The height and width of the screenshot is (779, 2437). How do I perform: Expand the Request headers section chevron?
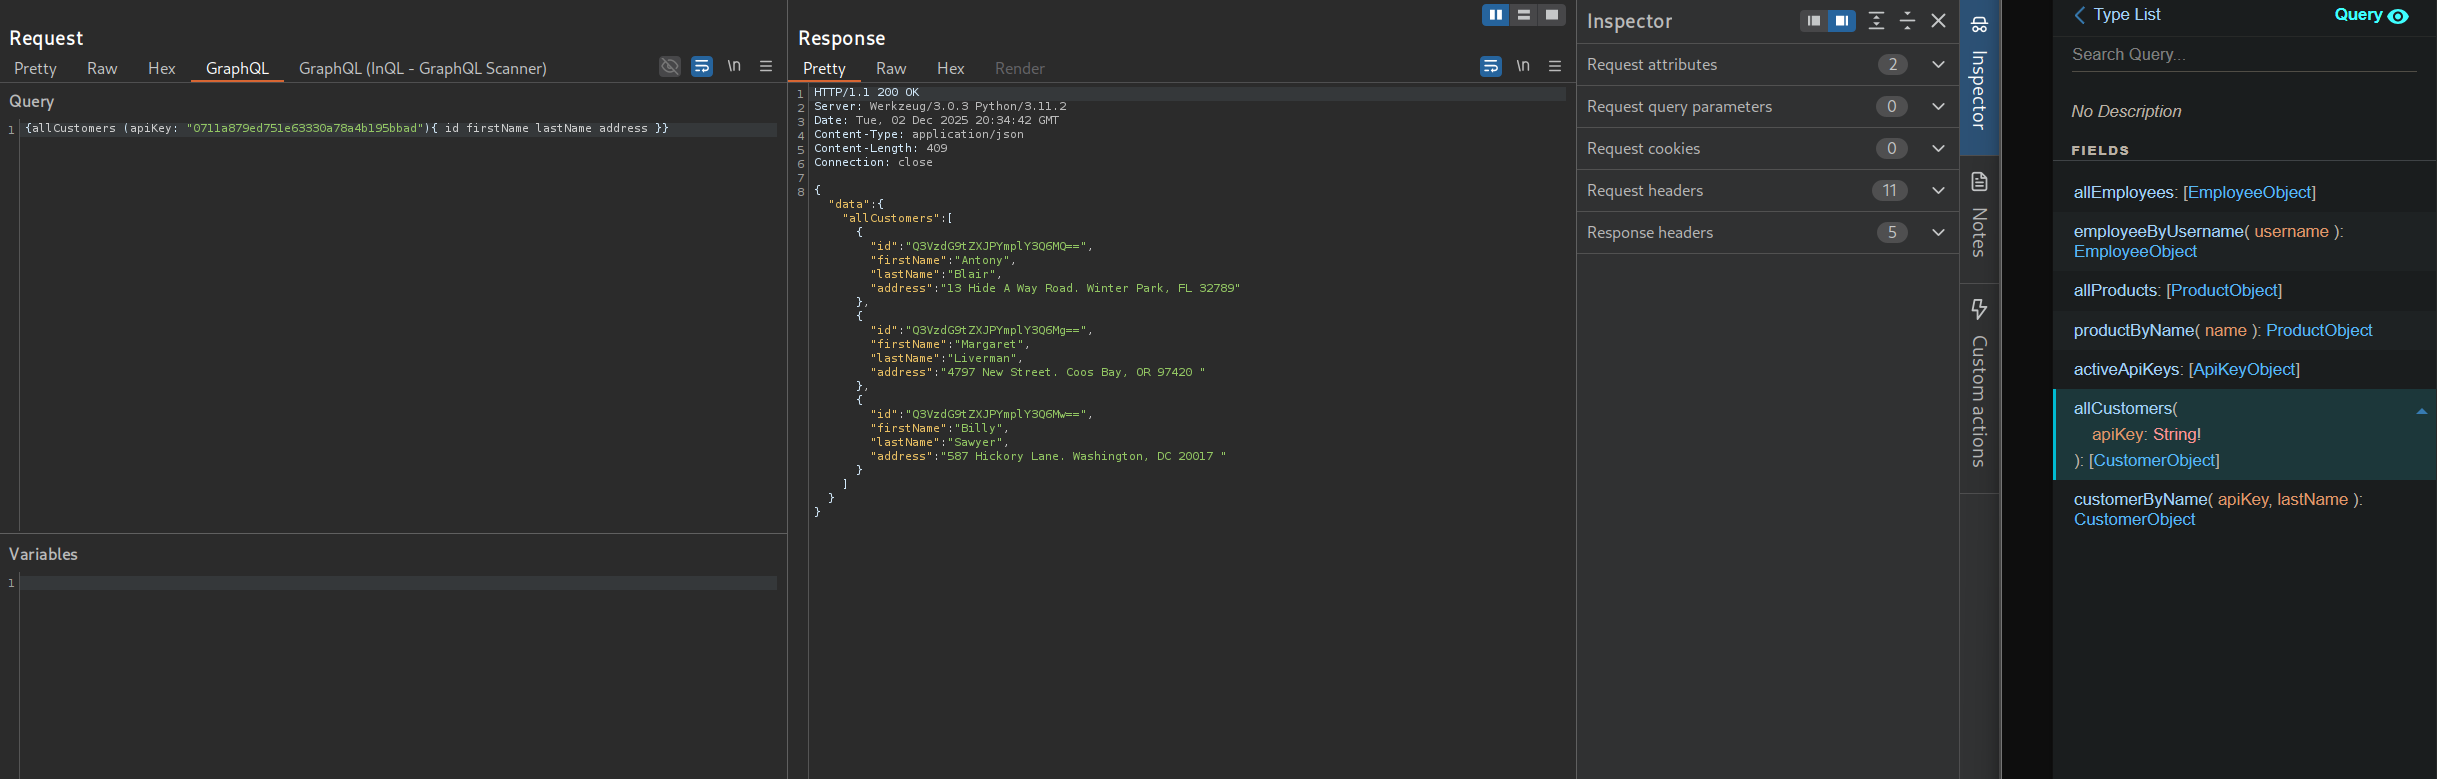[x=1938, y=191]
